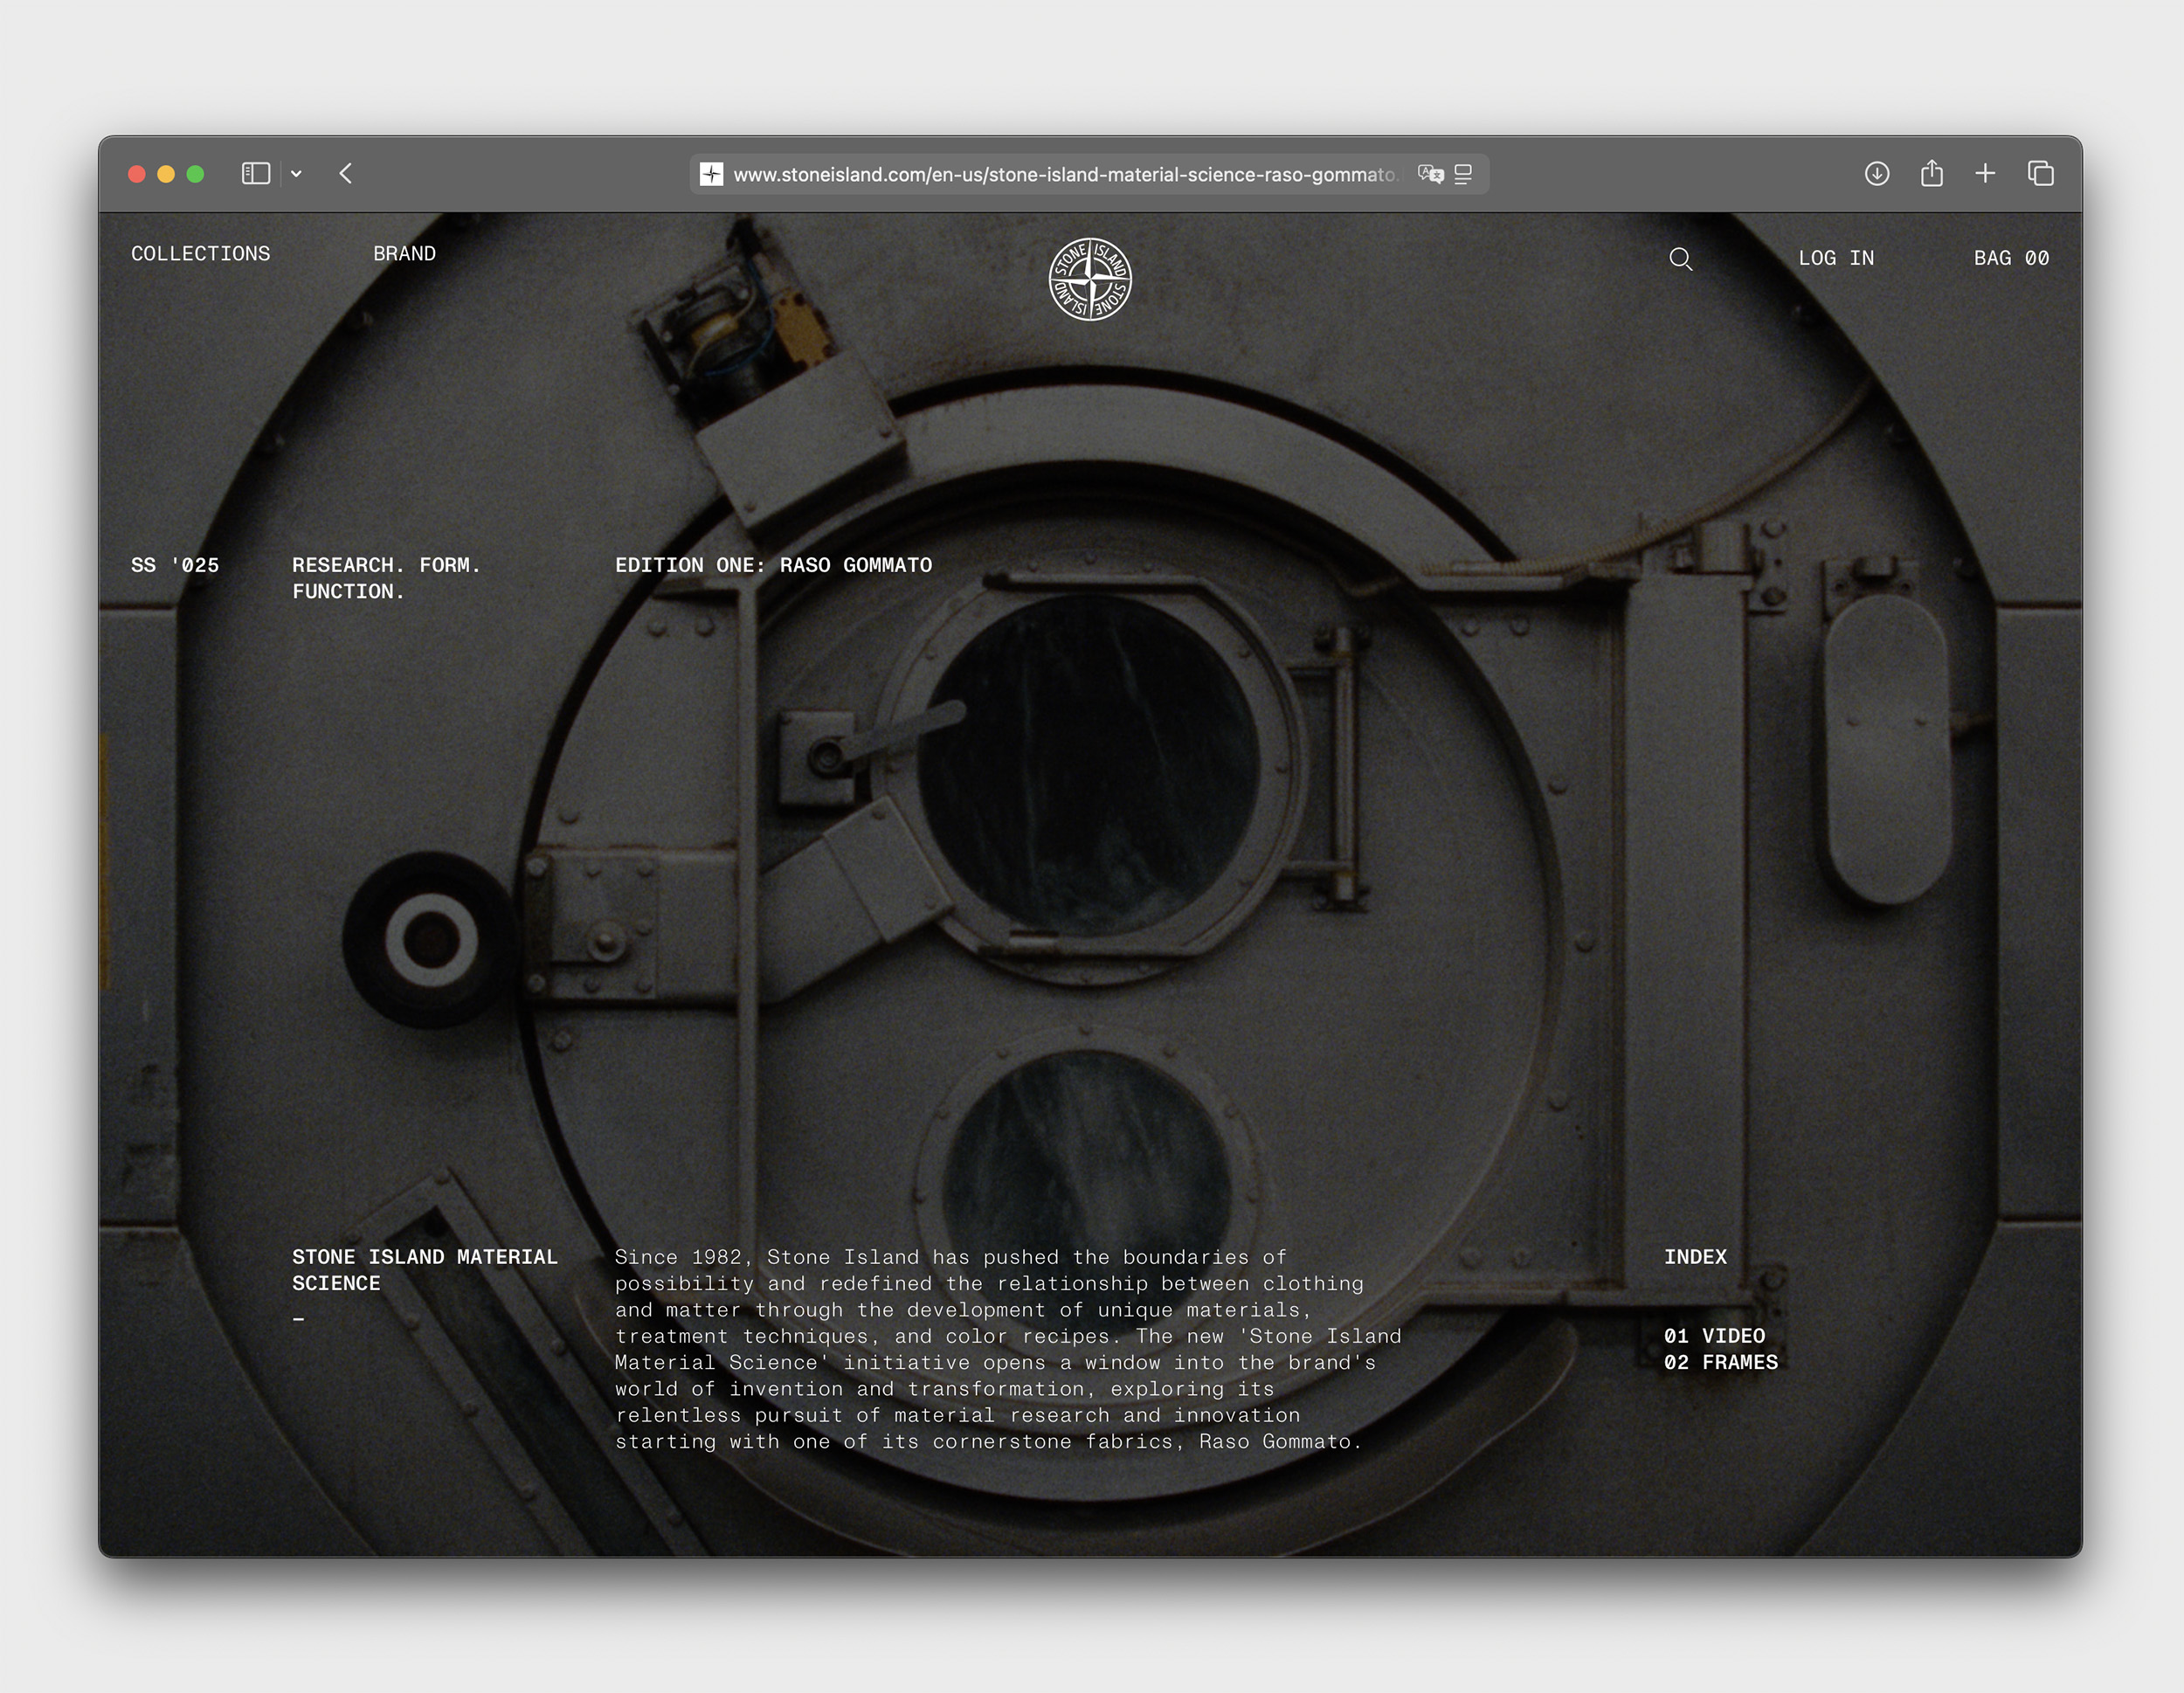Click the INDEX label

click(x=1695, y=1257)
